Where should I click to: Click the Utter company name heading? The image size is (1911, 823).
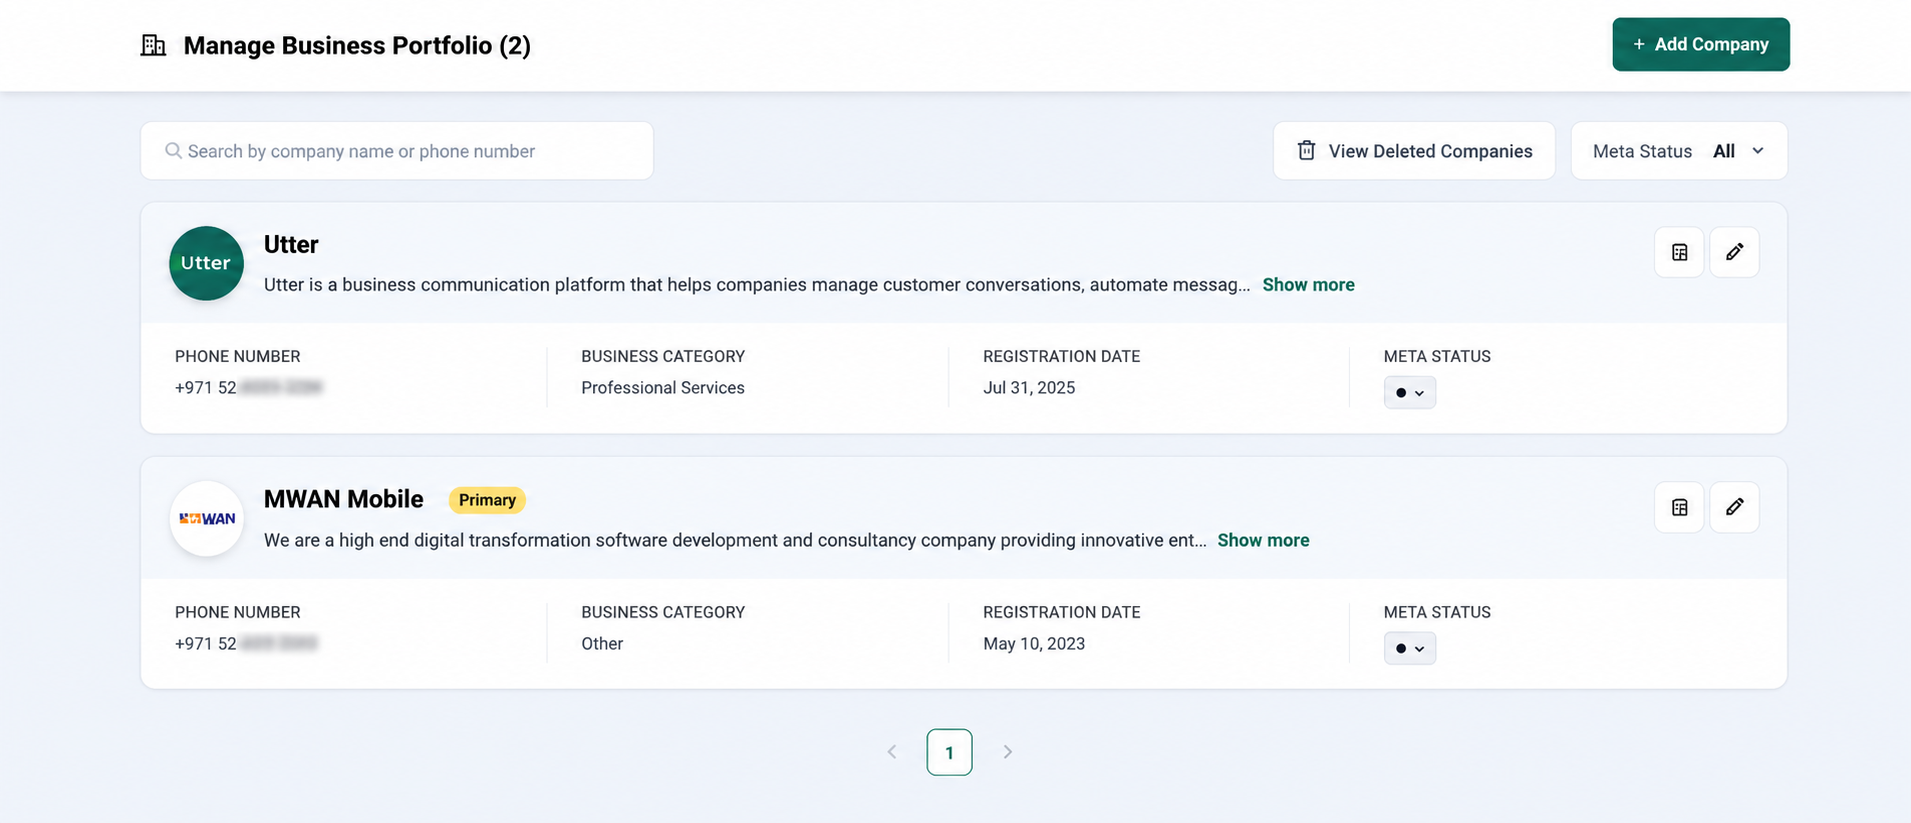coord(291,245)
